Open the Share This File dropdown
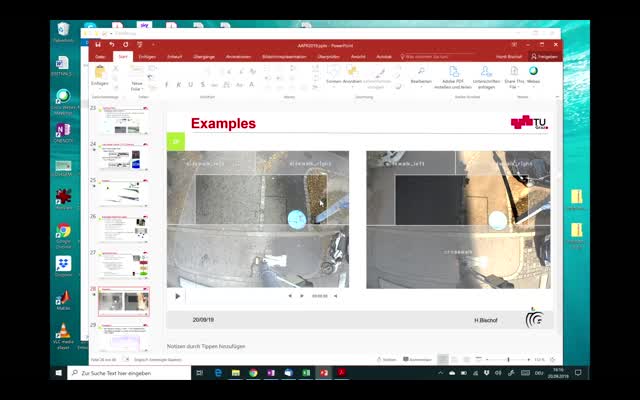This screenshot has width=640, height=400. tap(514, 78)
